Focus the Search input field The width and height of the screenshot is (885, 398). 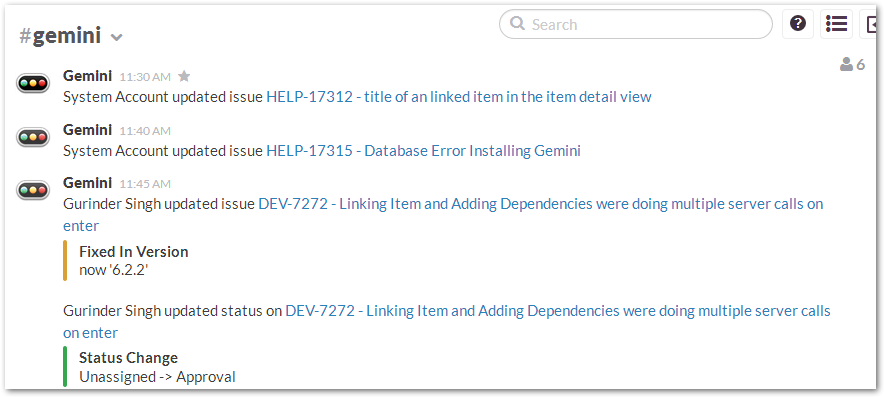point(636,24)
